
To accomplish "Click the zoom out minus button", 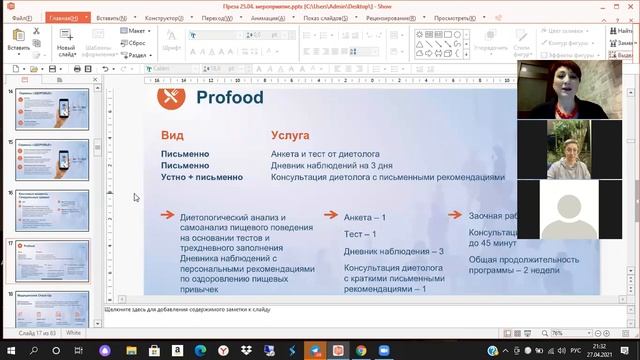I will pyautogui.click(x=598, y=333).
